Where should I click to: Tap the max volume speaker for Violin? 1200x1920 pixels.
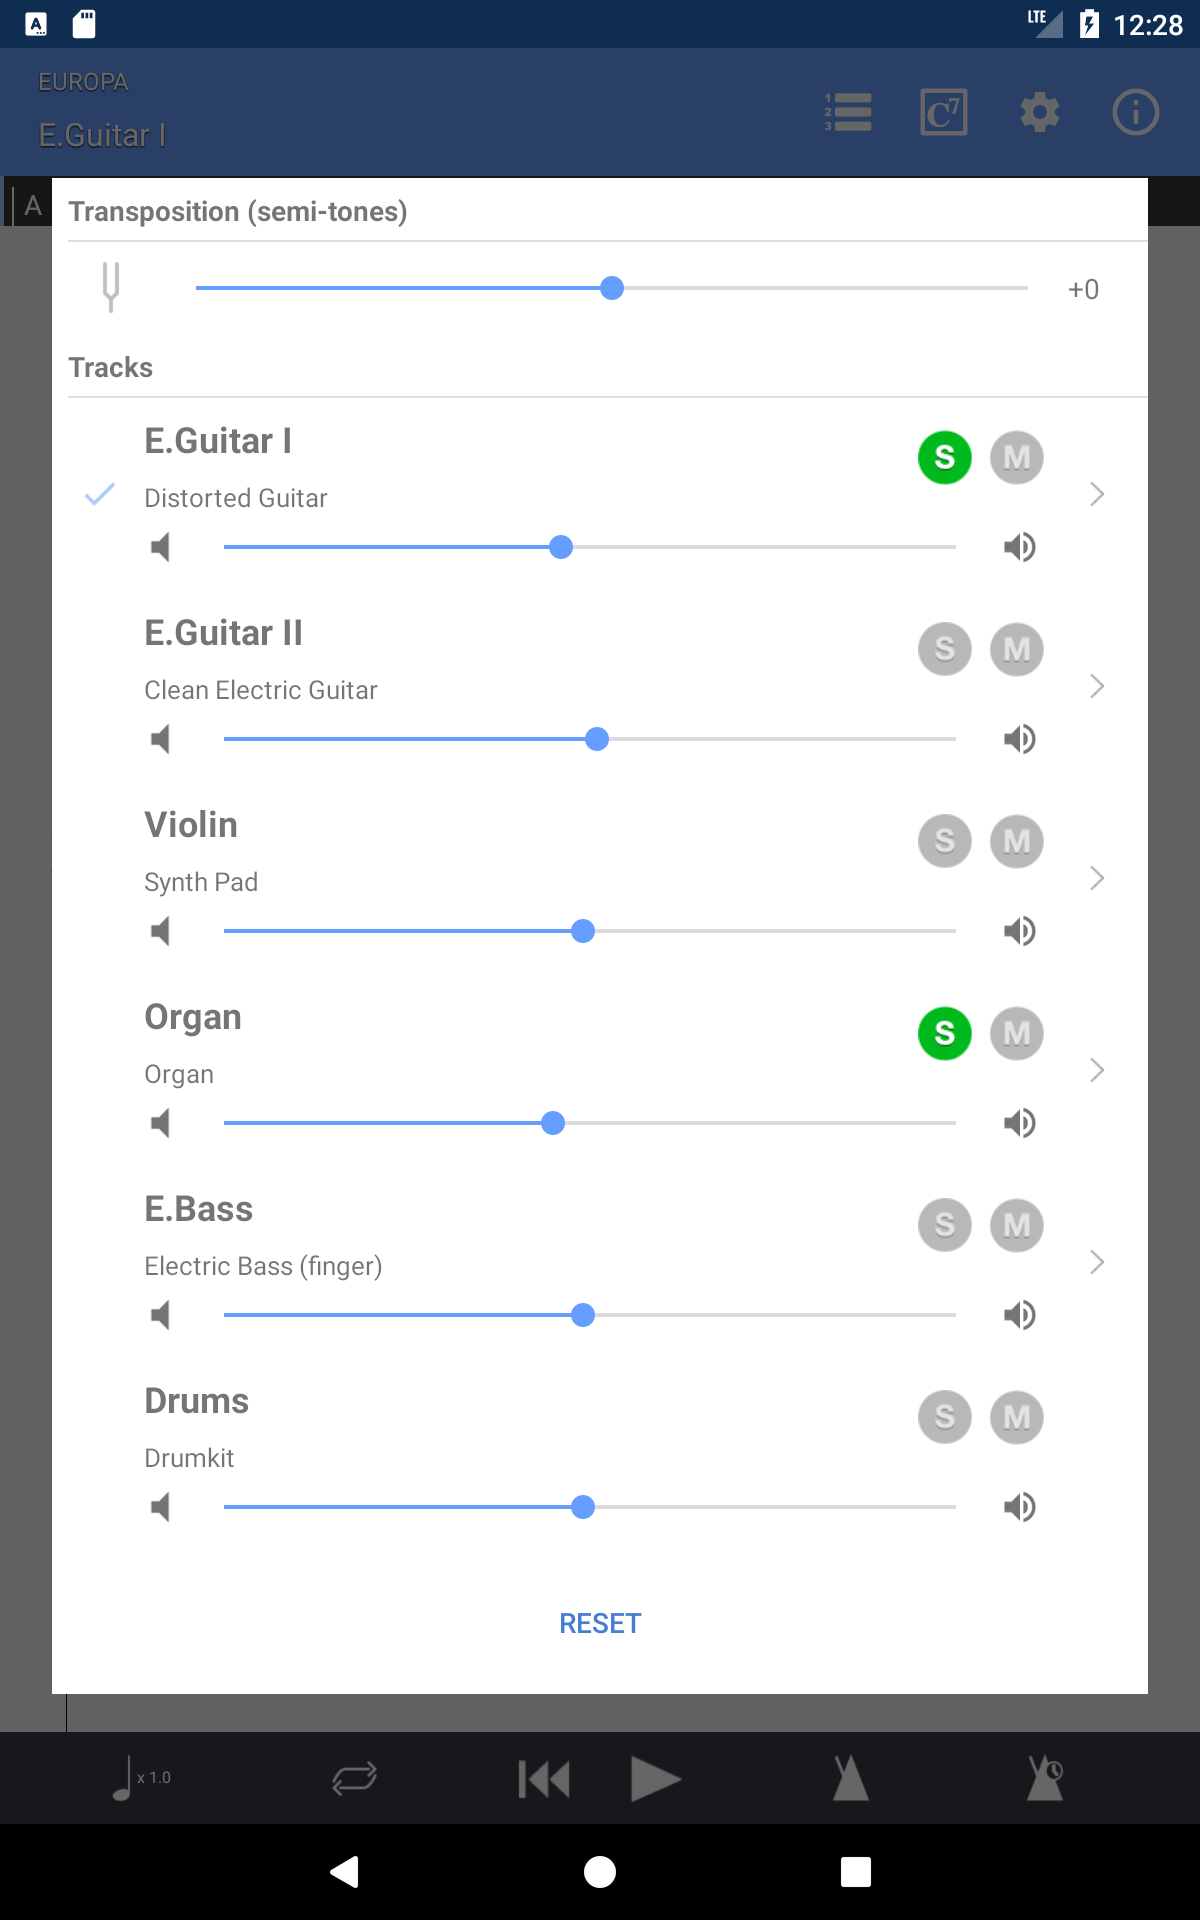coord(1020,931)
